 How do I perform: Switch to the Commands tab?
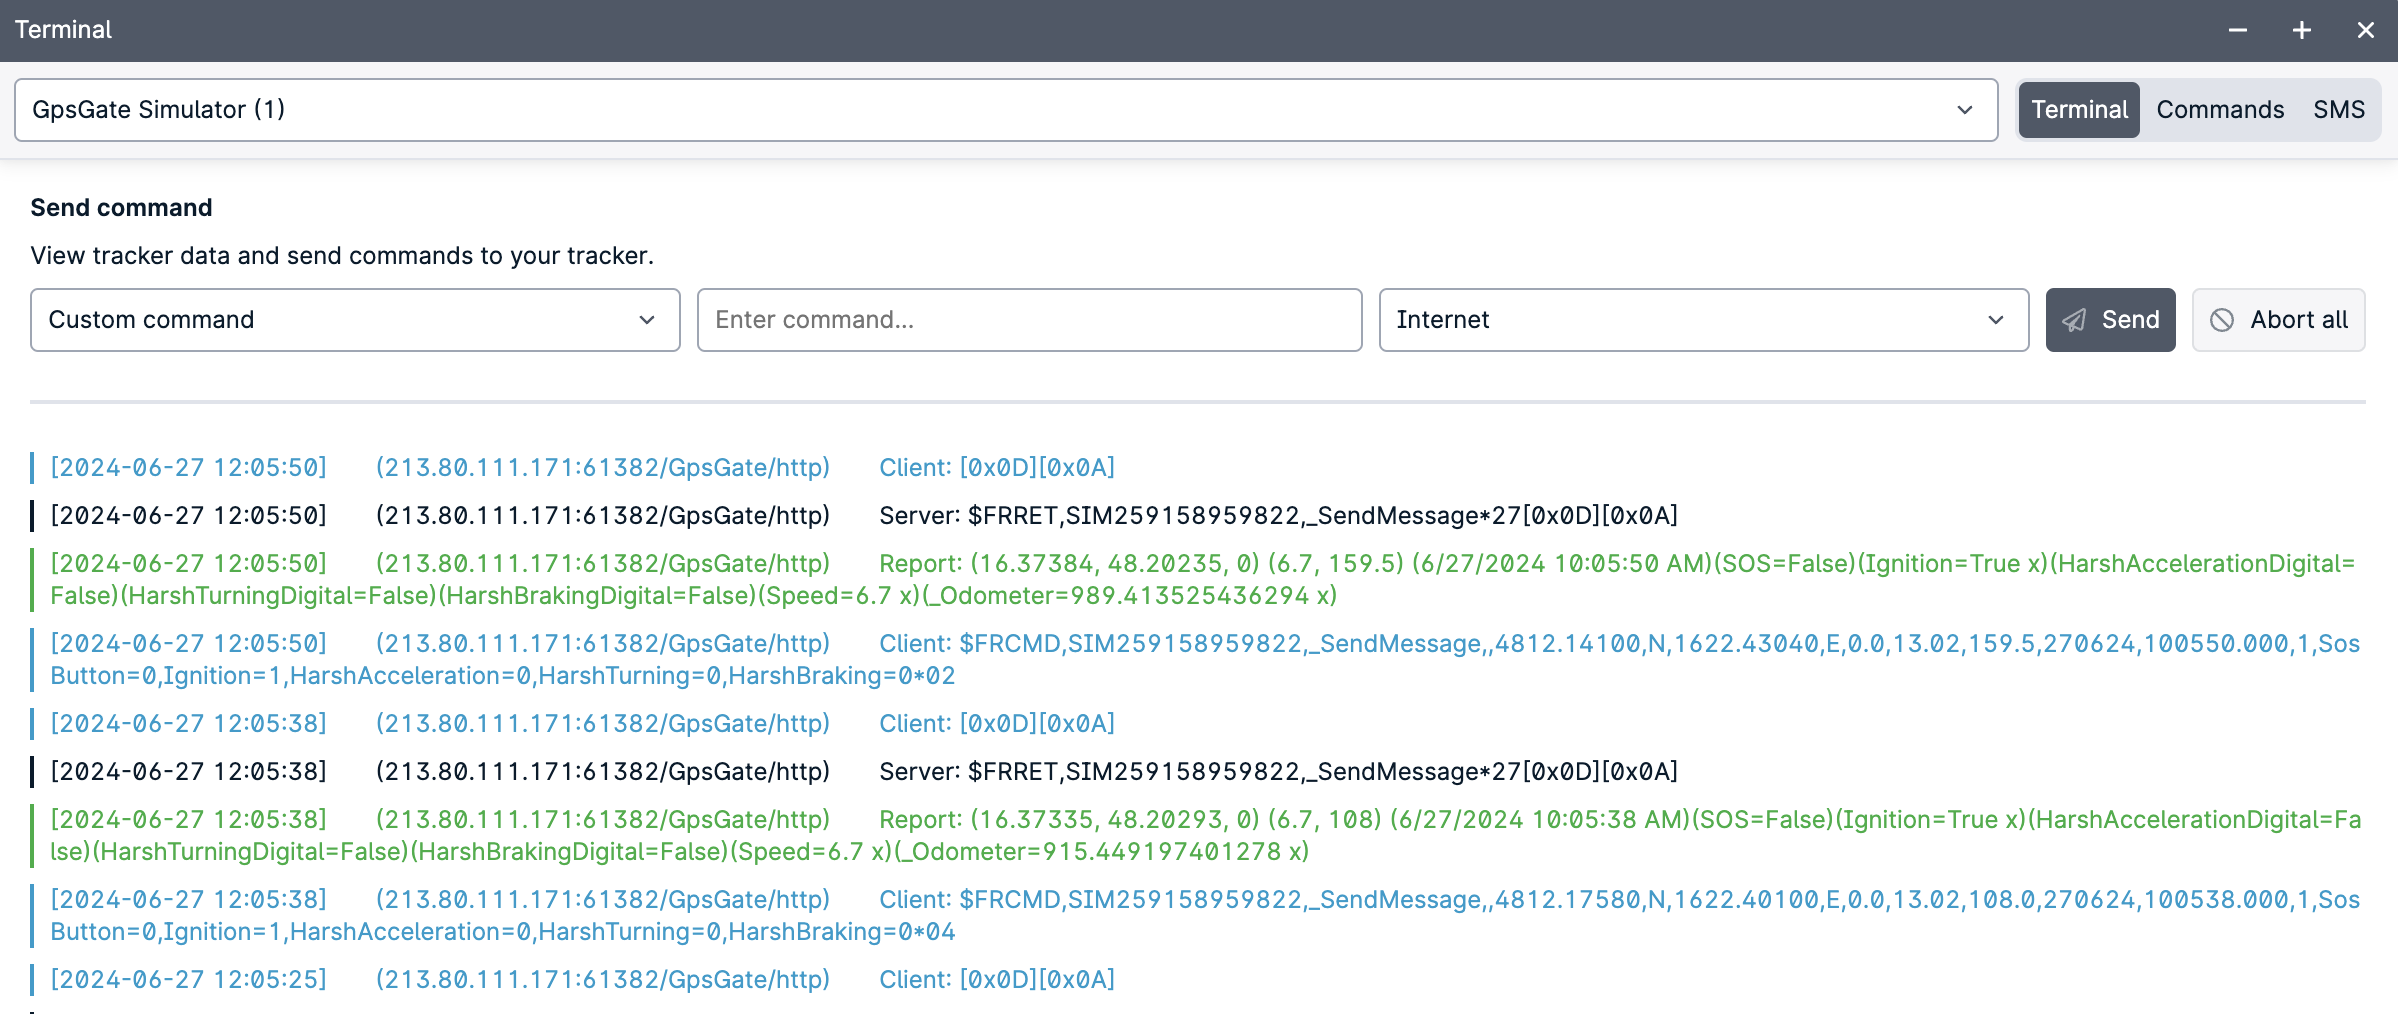click(x=2220, y=110)
